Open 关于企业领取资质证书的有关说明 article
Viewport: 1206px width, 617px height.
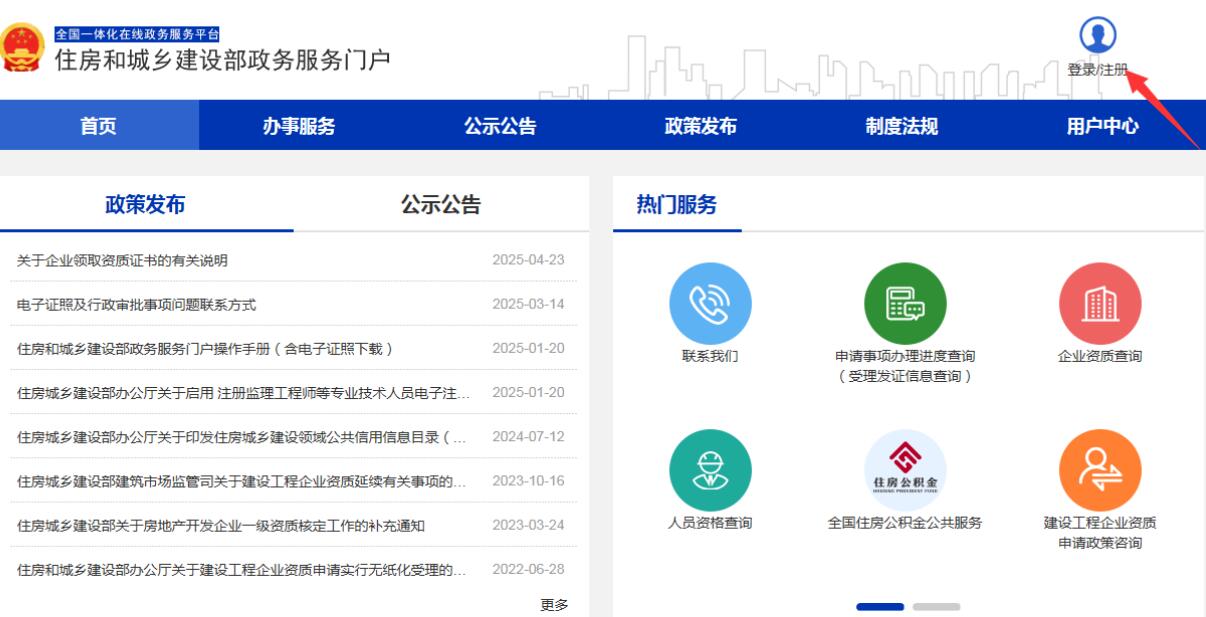122,261
